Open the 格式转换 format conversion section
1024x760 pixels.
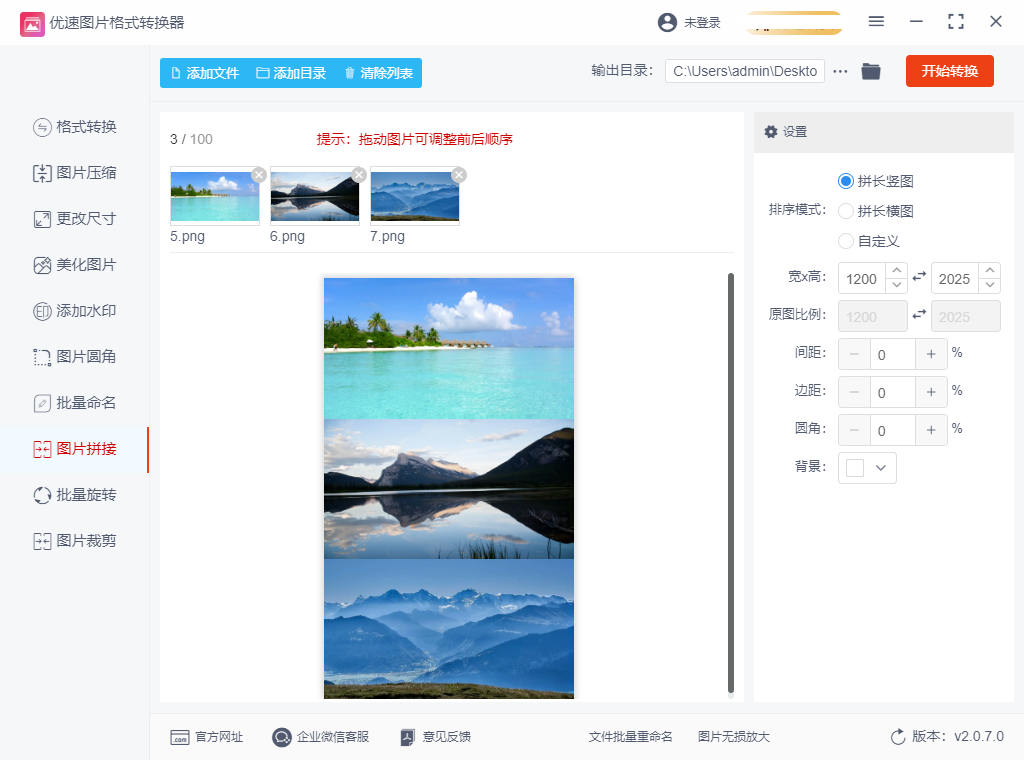[74, 127]
